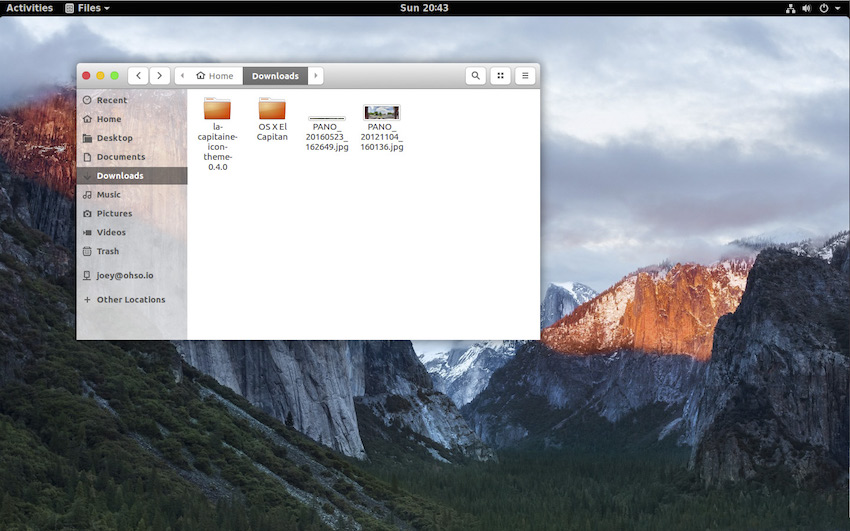Screen dimensions: 850x531
Task: Select the OS X El Capitan folder
Action: [x=272, y=110]
